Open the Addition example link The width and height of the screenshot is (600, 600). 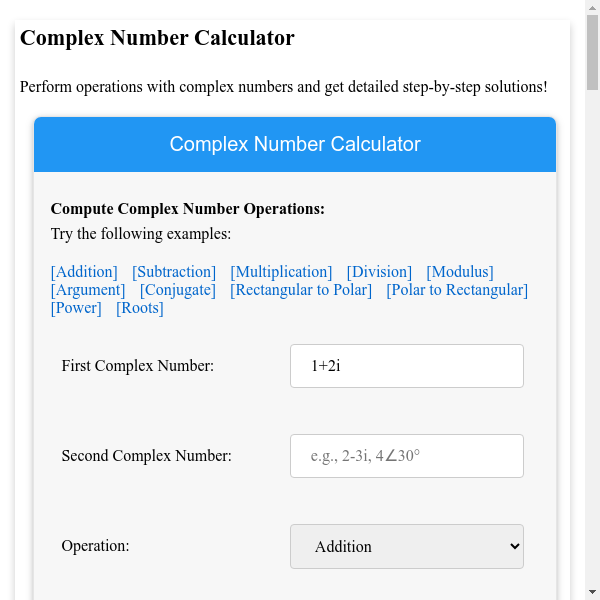(x=84, y=272)
